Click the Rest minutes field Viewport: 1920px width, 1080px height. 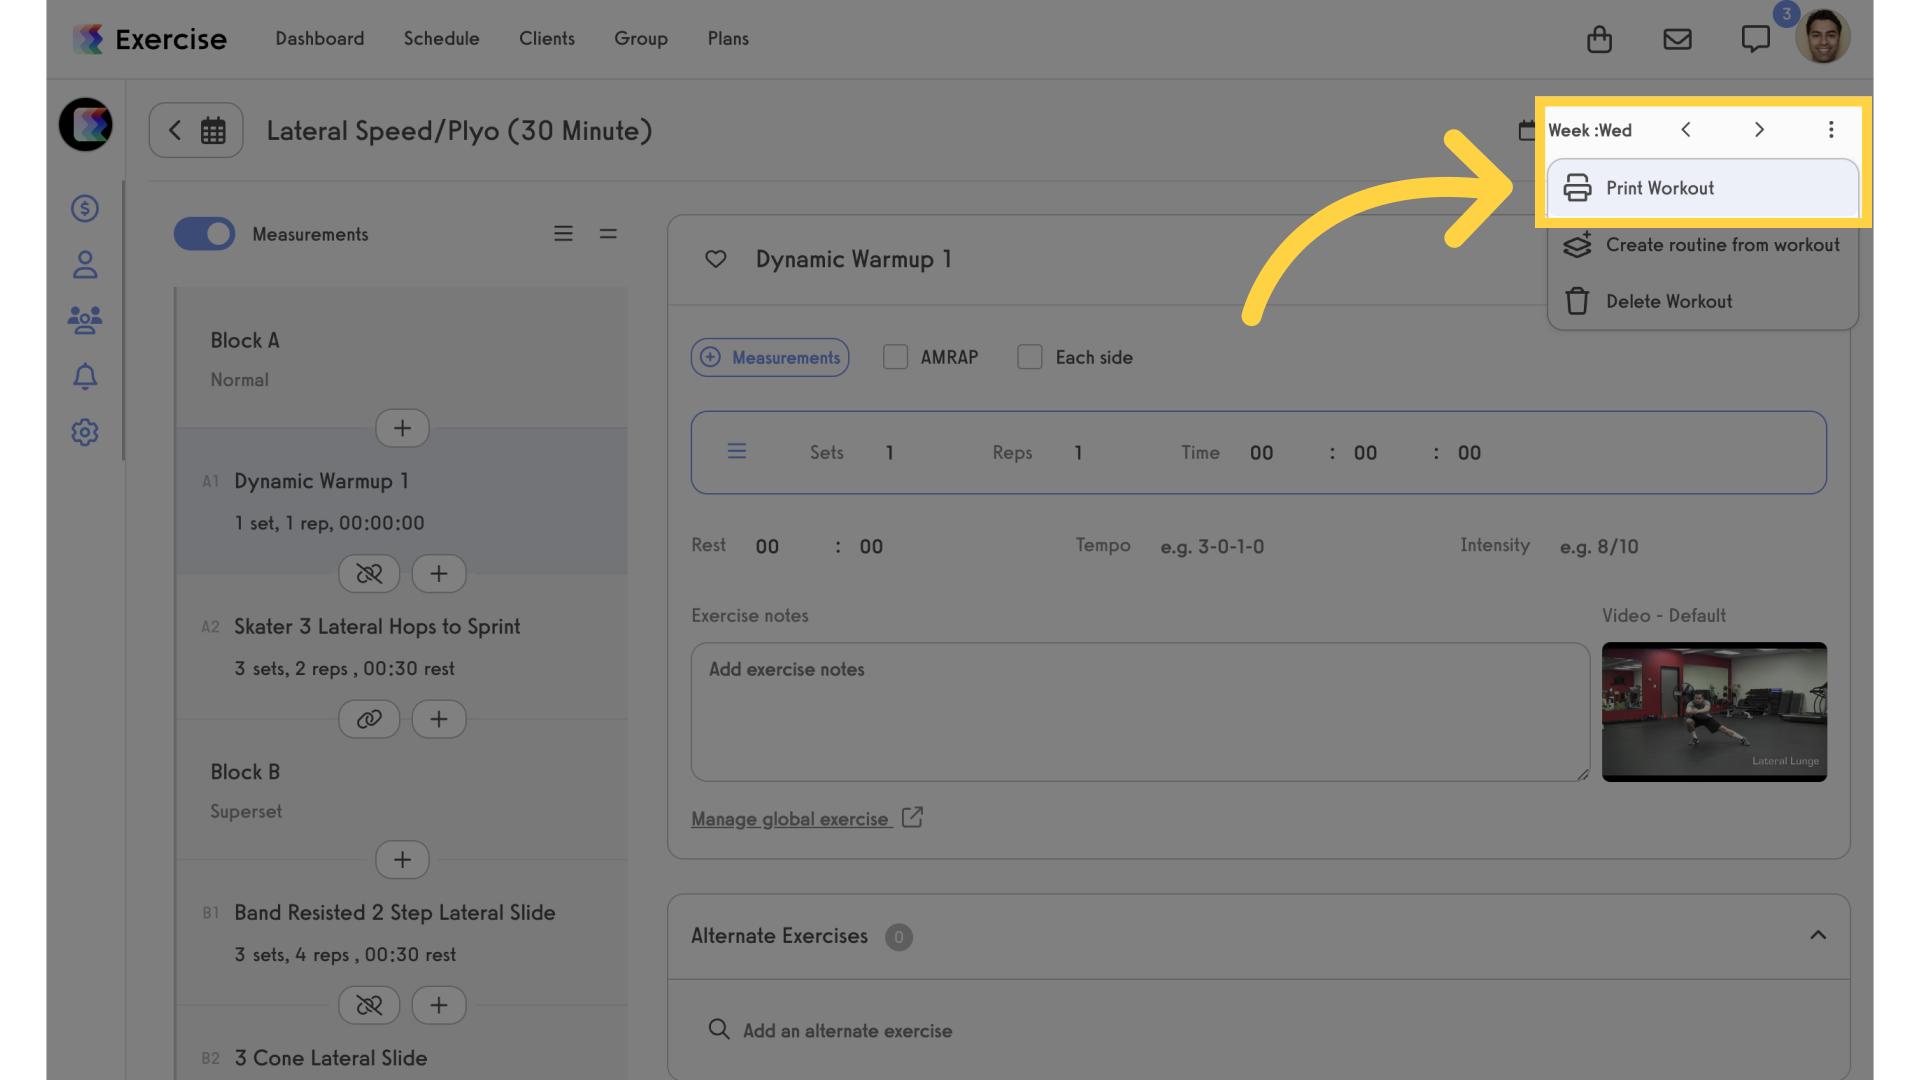767,547
